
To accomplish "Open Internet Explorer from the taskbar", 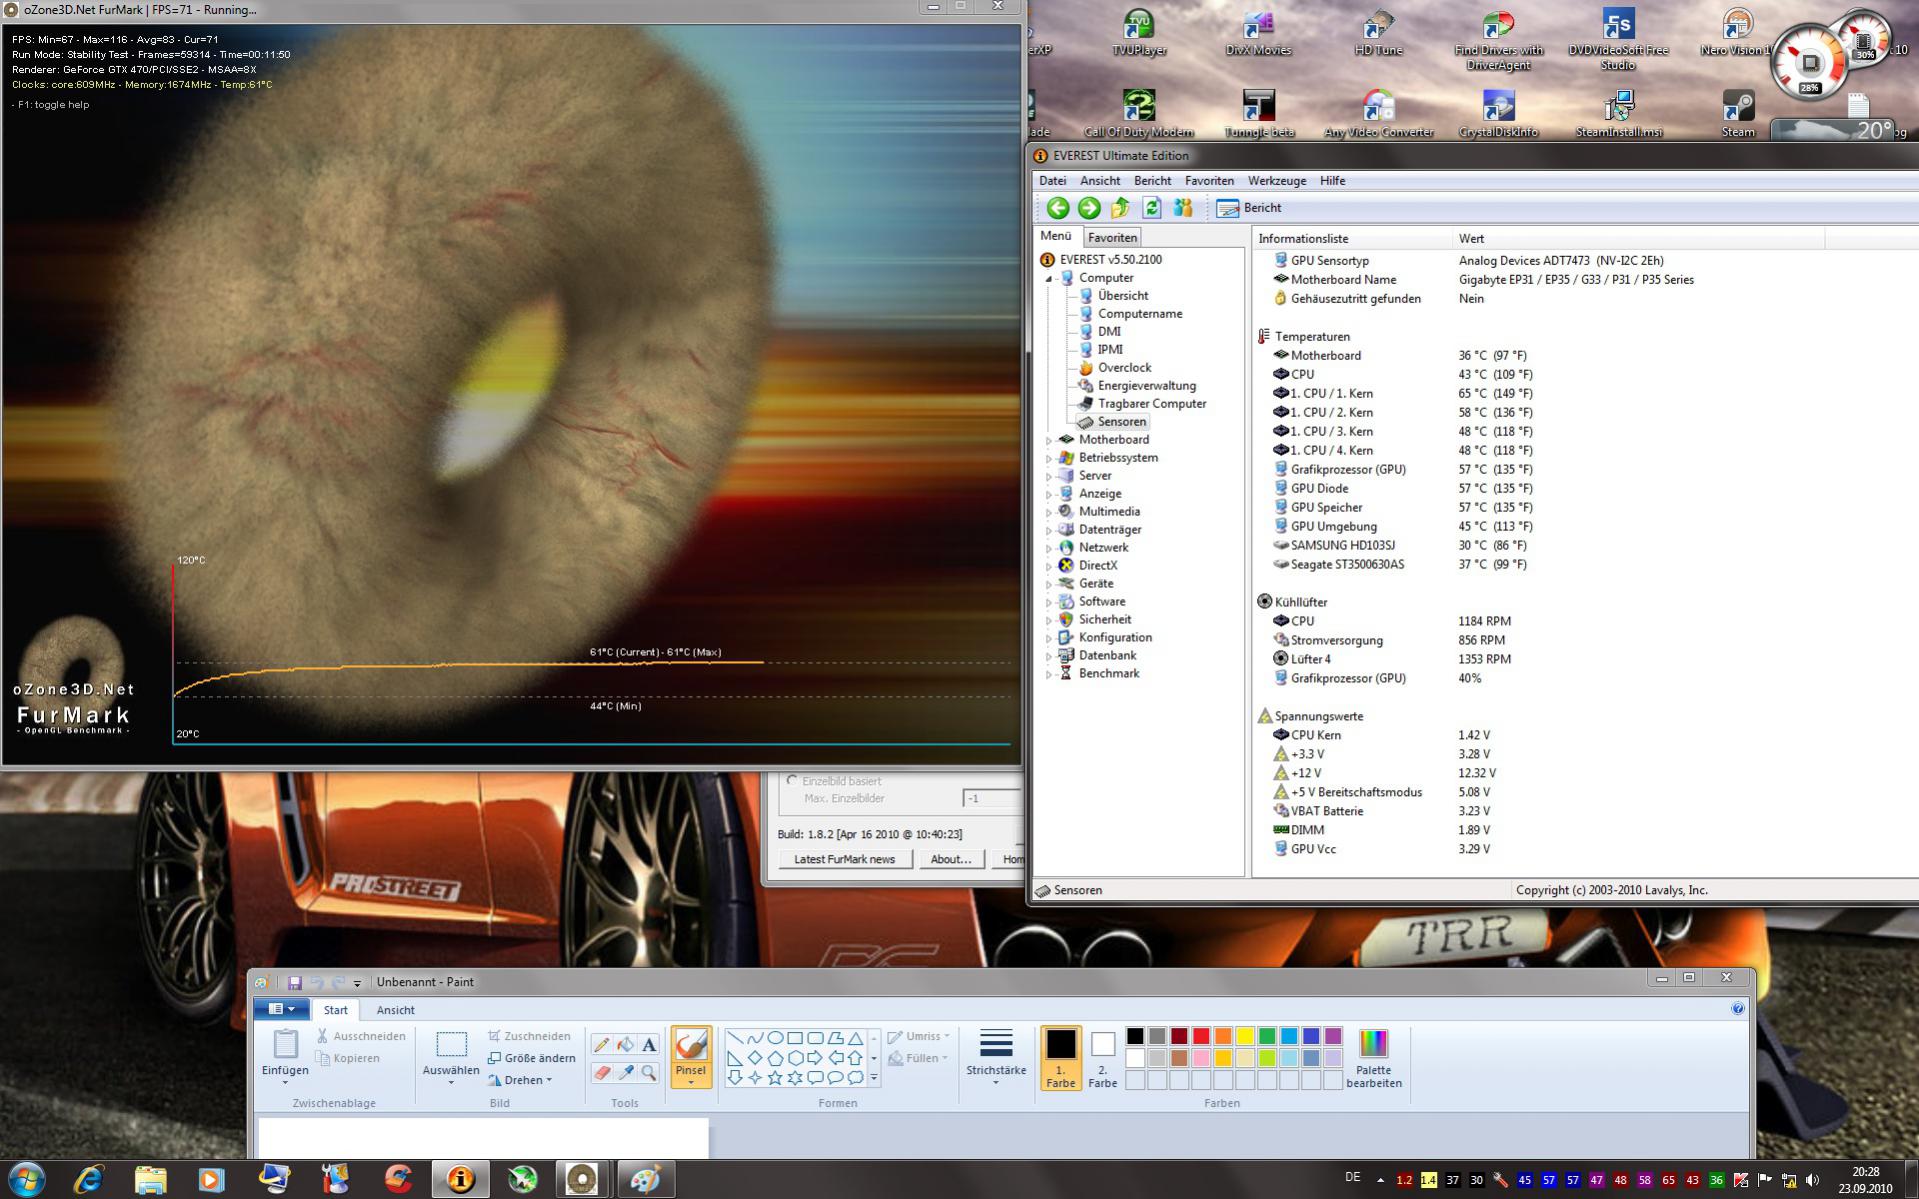I will [89, 1180].
